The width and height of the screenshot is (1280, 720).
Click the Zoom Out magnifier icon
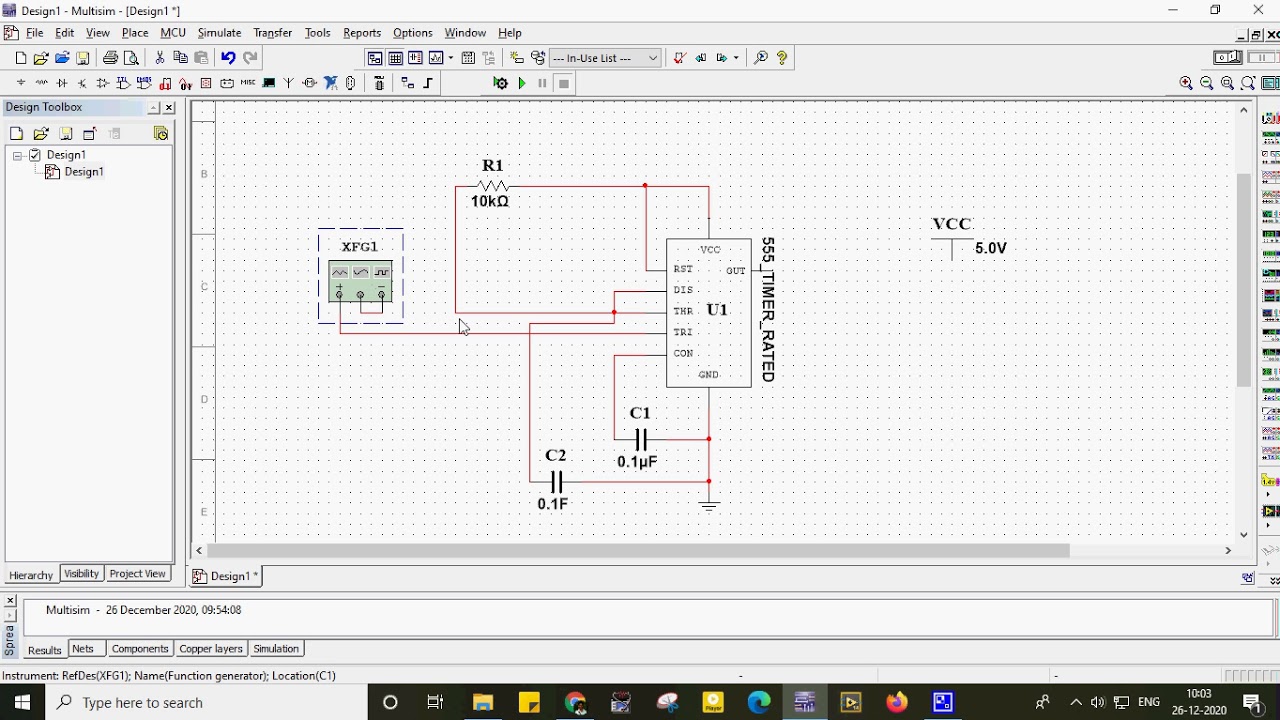1207,84
